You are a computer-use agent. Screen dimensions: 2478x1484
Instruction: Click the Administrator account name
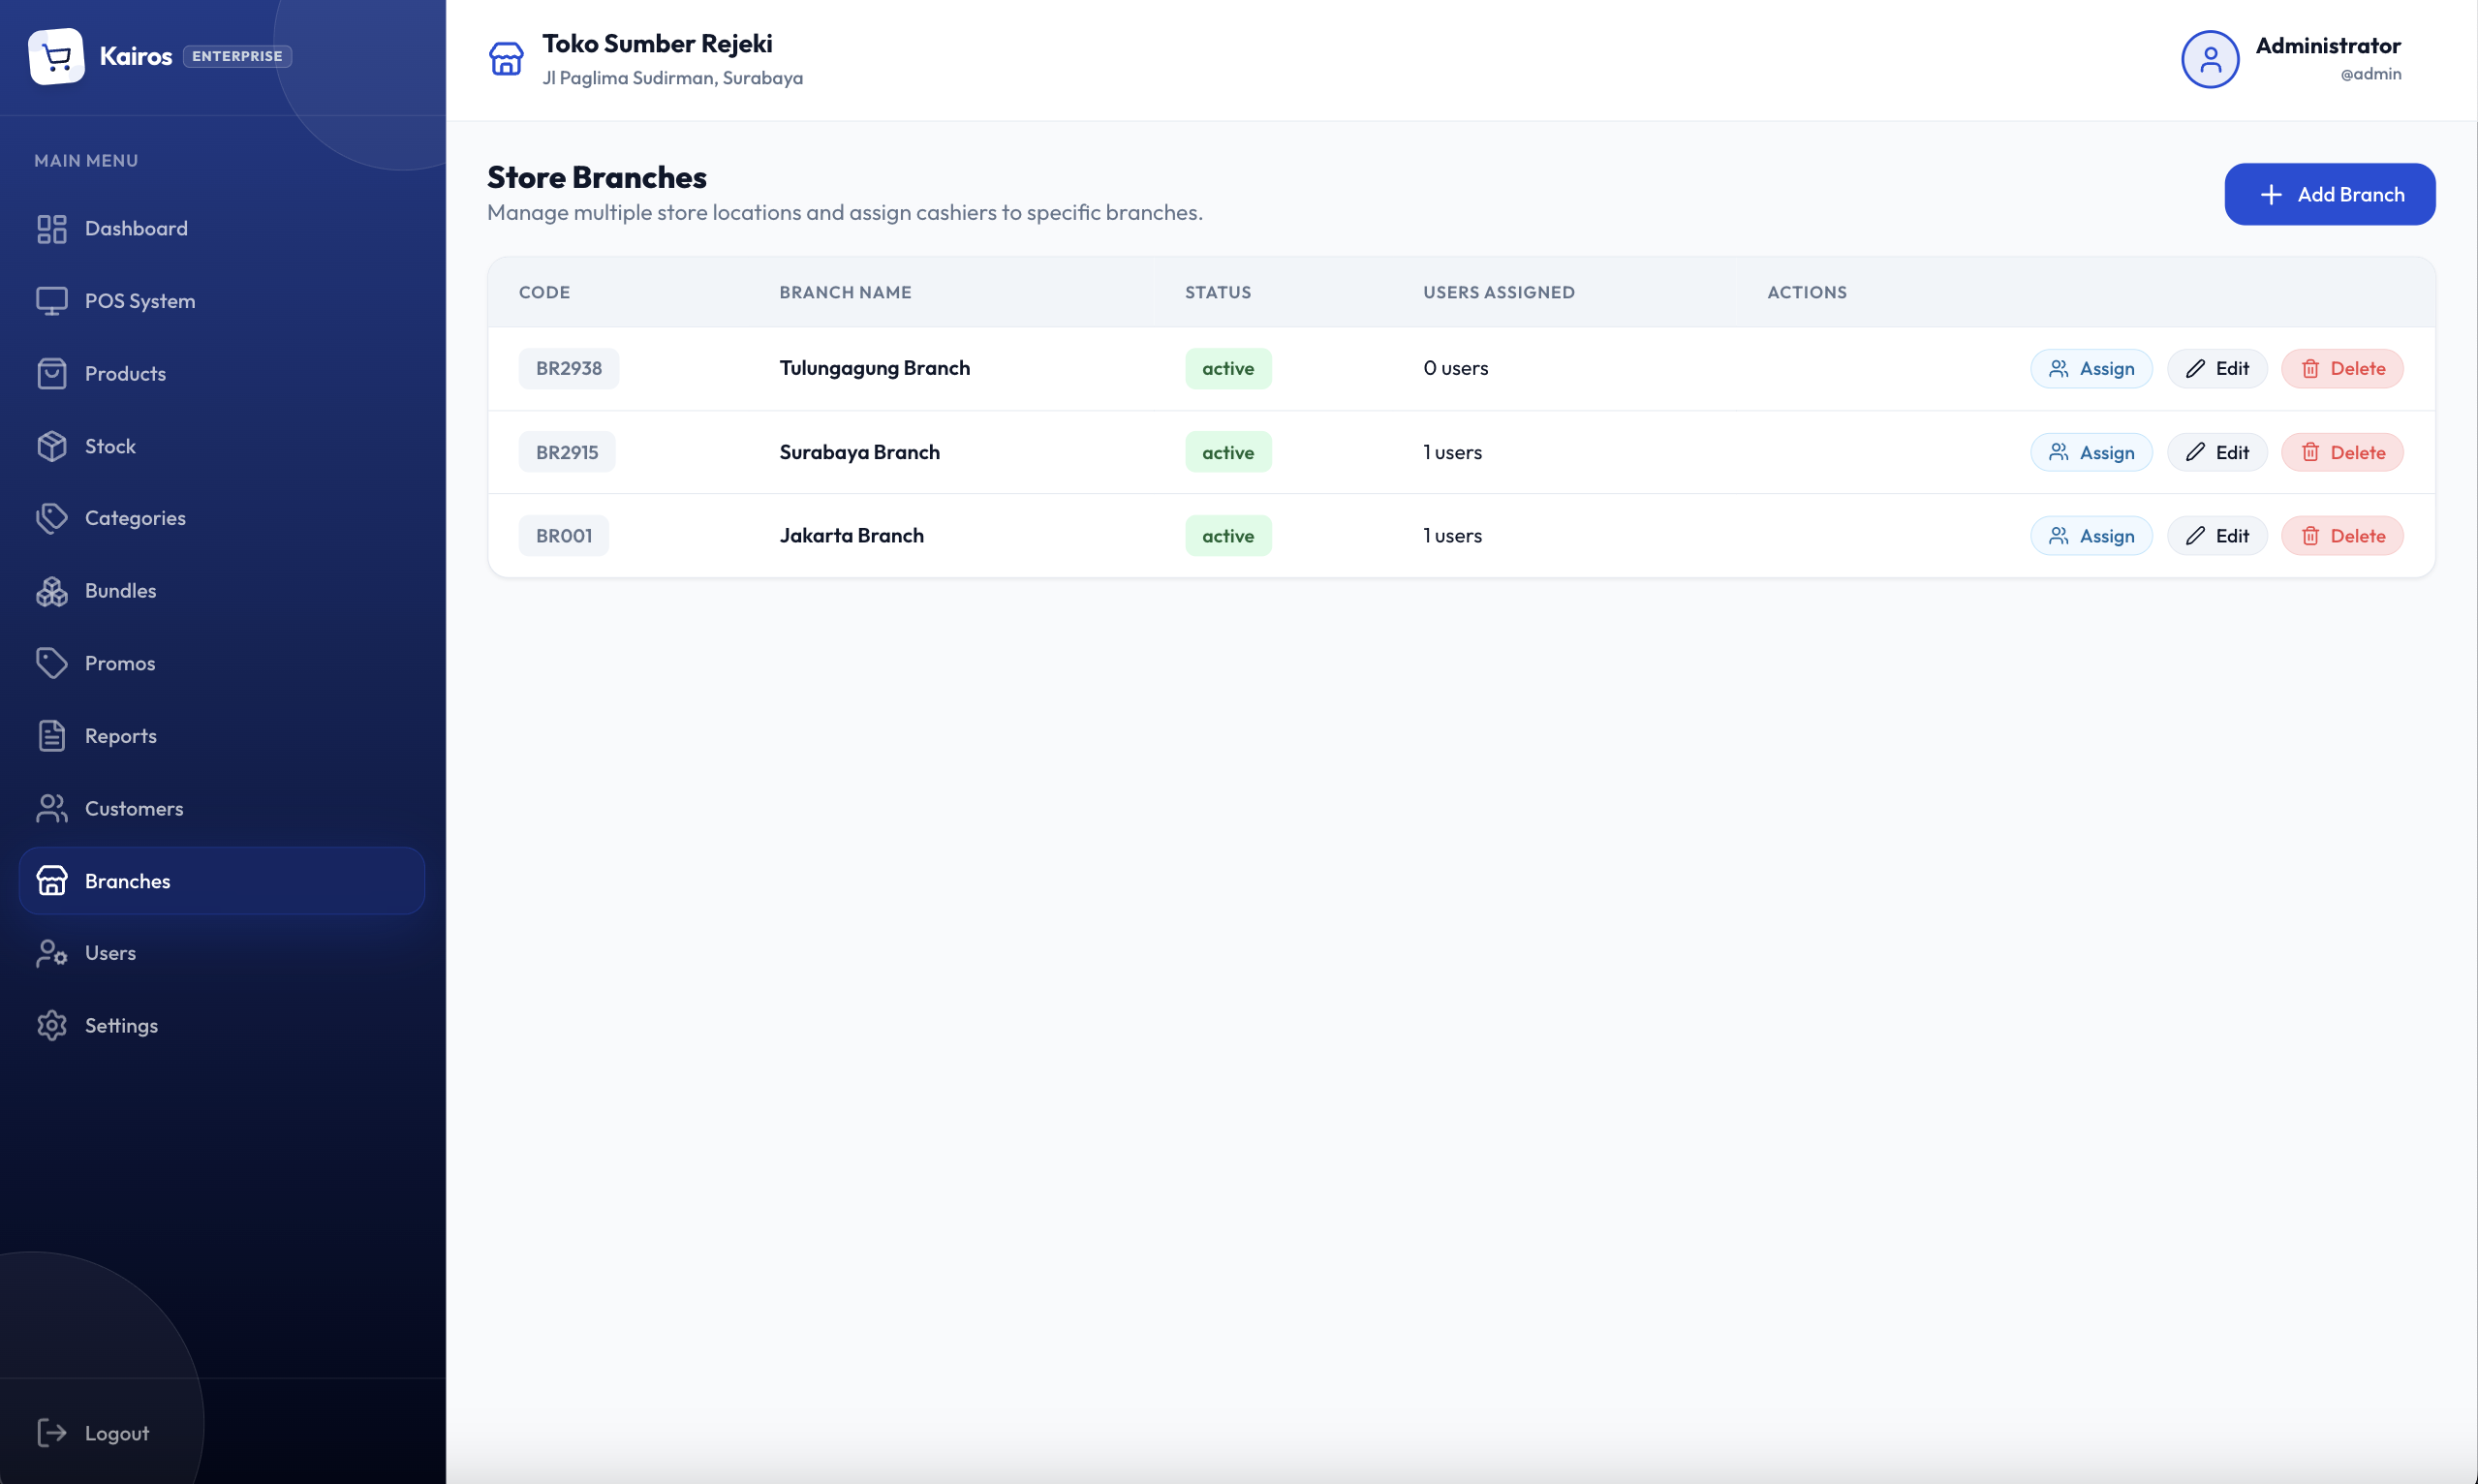(x=2328, y=46)
